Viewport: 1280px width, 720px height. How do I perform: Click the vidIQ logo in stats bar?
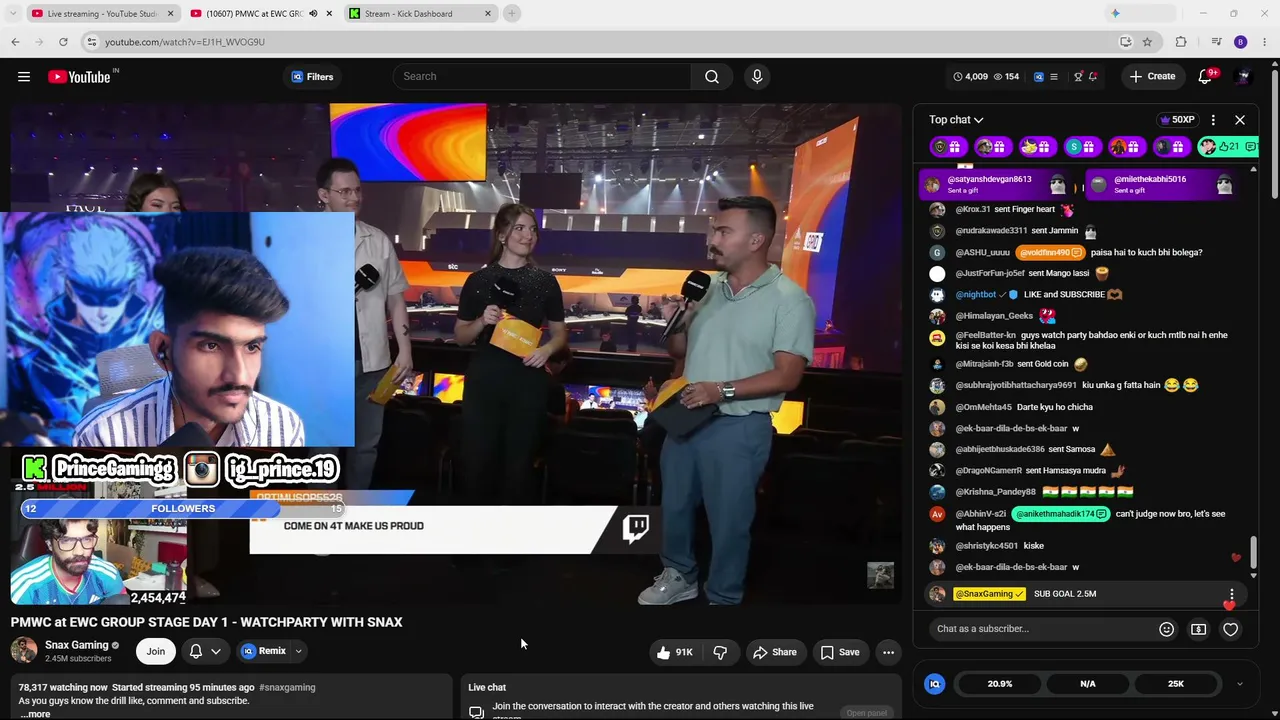(935, 684)
